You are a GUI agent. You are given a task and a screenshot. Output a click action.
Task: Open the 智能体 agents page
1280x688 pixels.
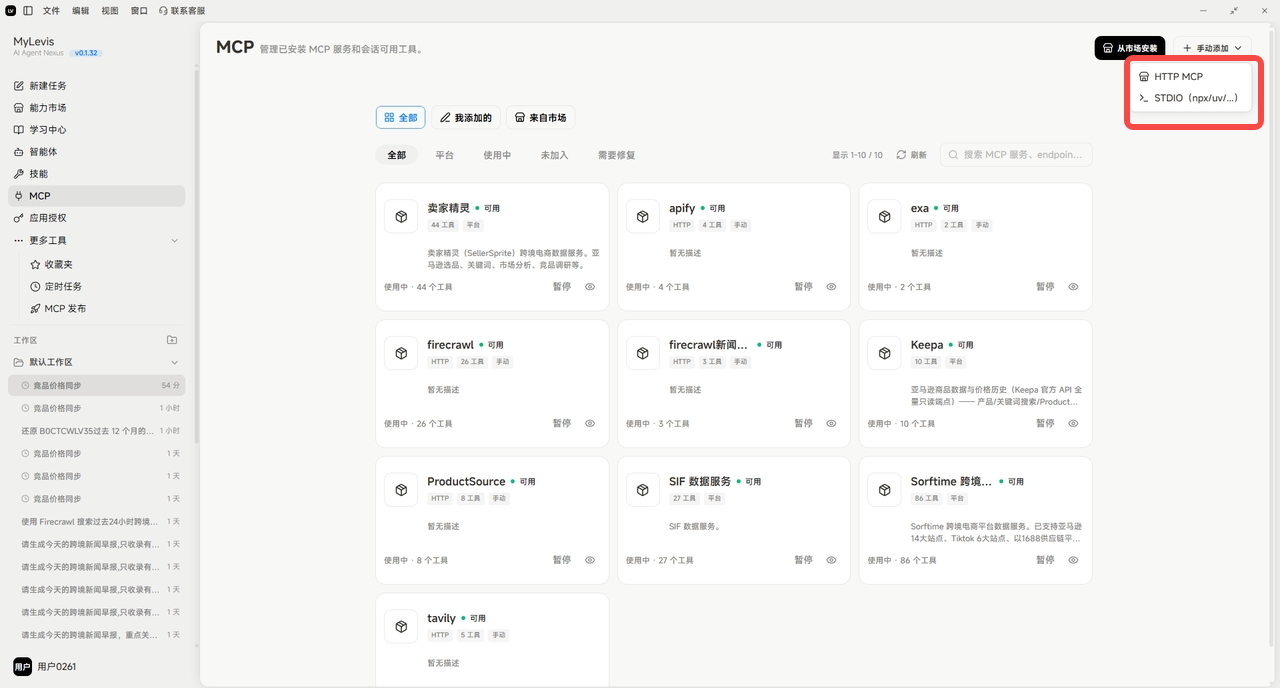click(x=96, y=152)
